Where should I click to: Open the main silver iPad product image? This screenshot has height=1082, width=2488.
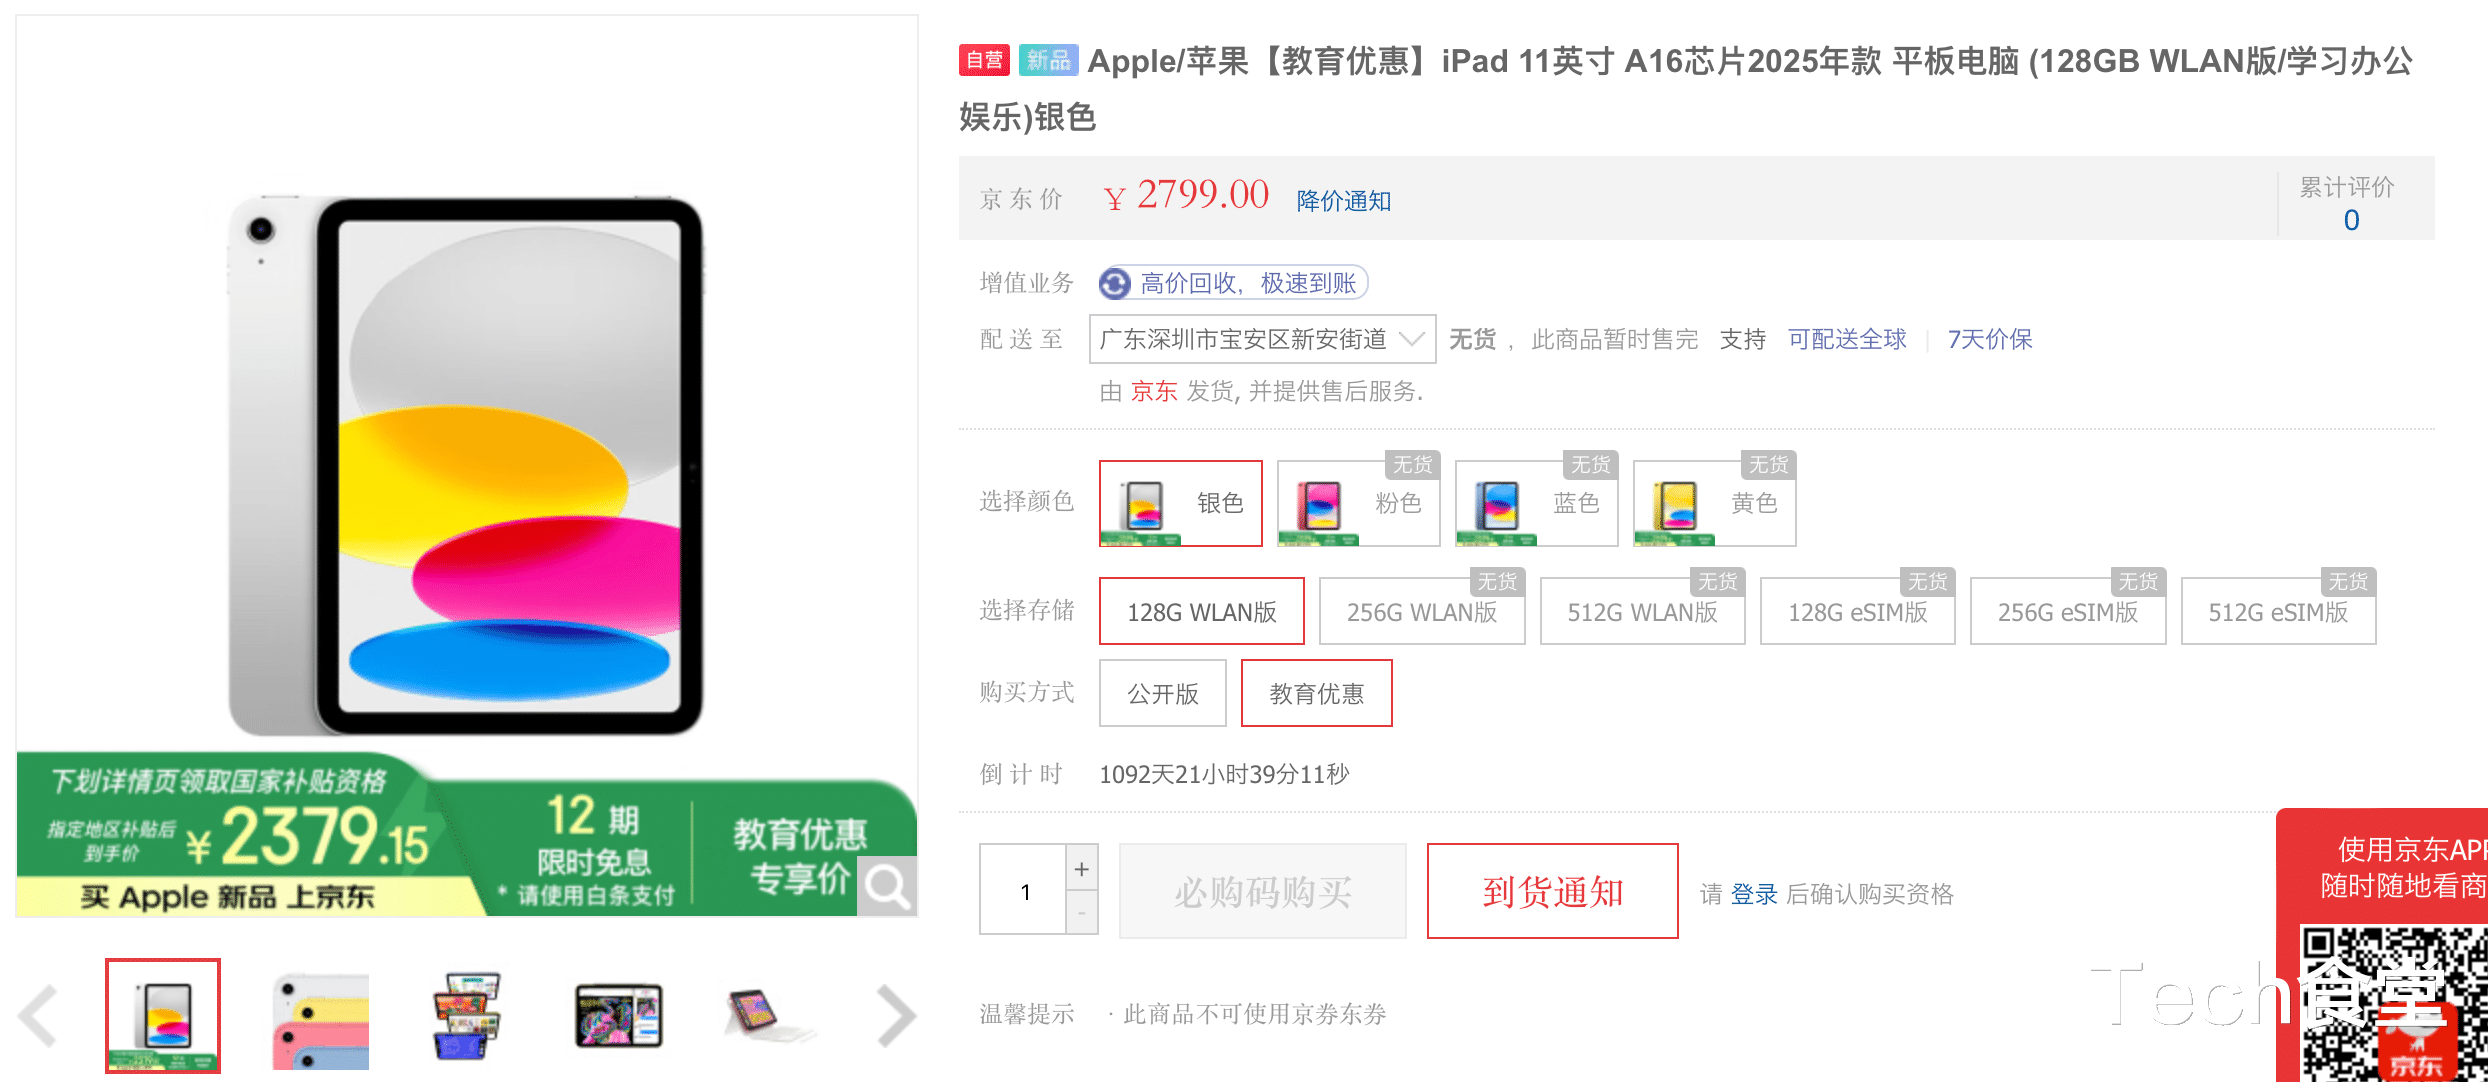pyautogui.click(x=466, y=466)
